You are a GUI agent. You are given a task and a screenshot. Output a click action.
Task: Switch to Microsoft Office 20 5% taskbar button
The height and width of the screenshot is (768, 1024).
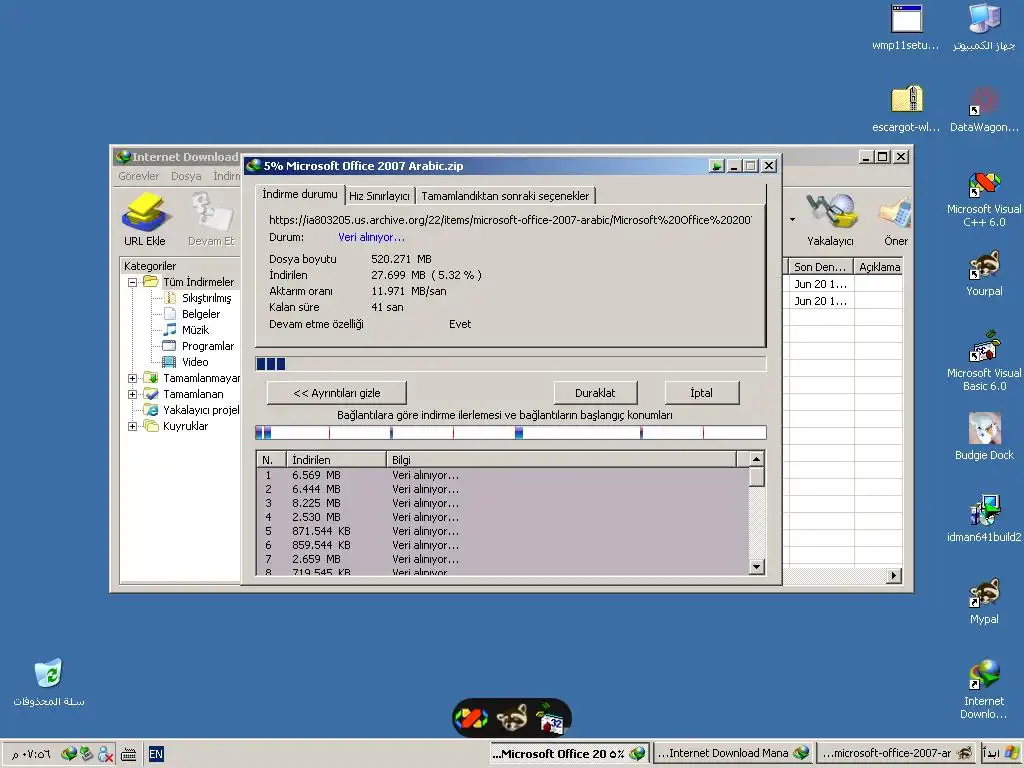point(569,754)
